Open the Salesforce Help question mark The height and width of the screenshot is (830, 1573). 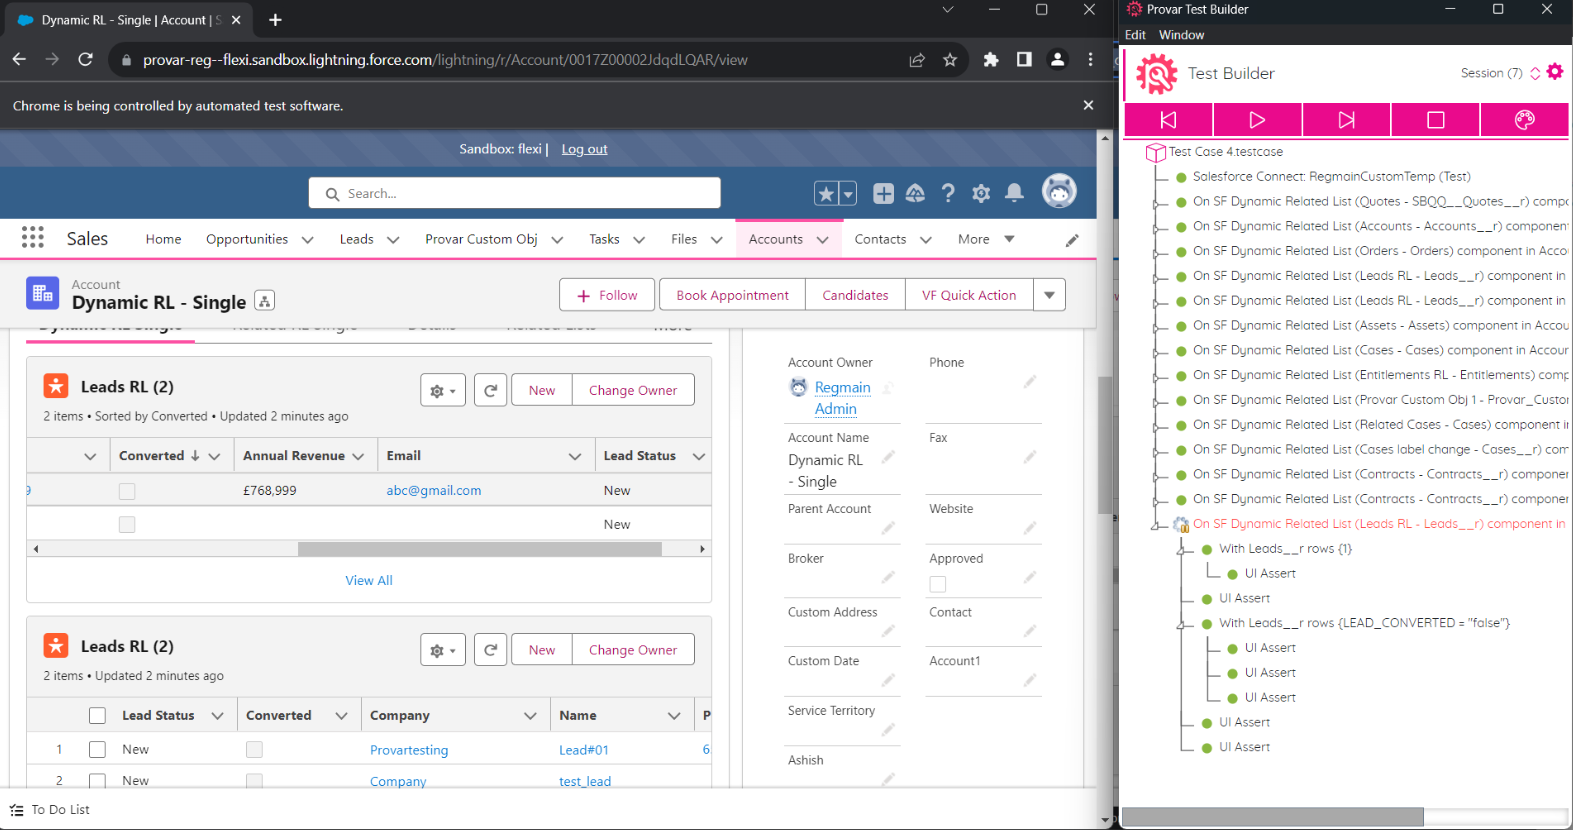click(x=948, y=193)
